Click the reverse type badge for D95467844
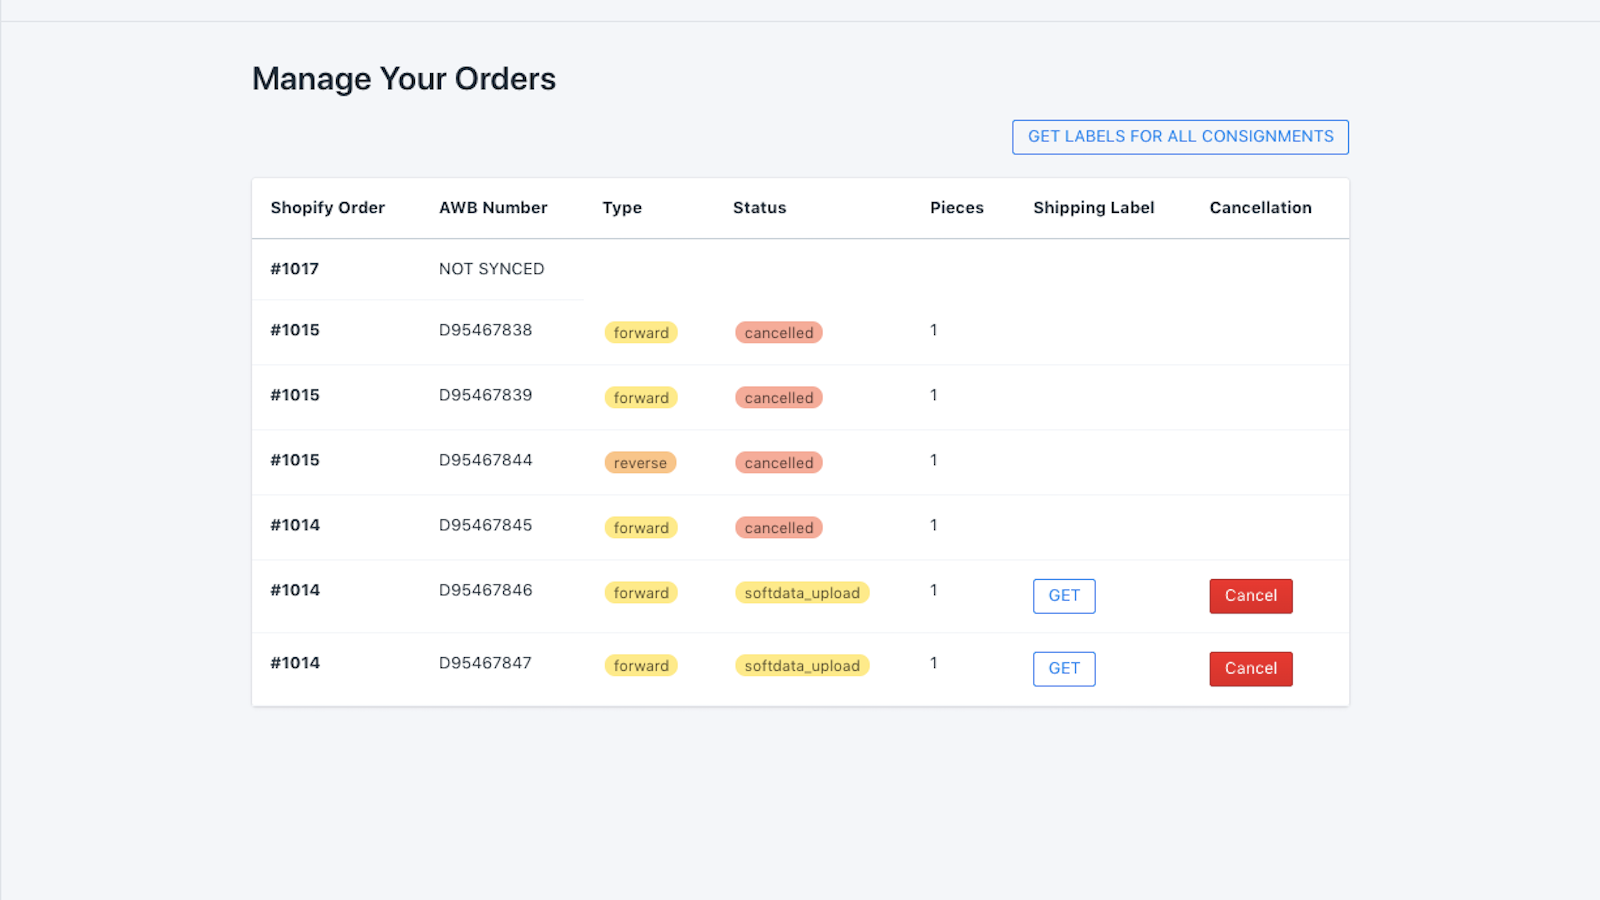The width and height of the screenshot is (1600, 900). point(640,462)
